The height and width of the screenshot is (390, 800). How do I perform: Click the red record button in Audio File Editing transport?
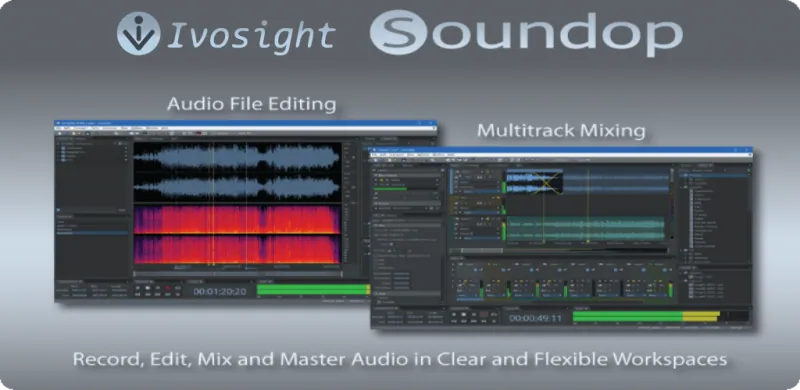[x=167, y=288]
